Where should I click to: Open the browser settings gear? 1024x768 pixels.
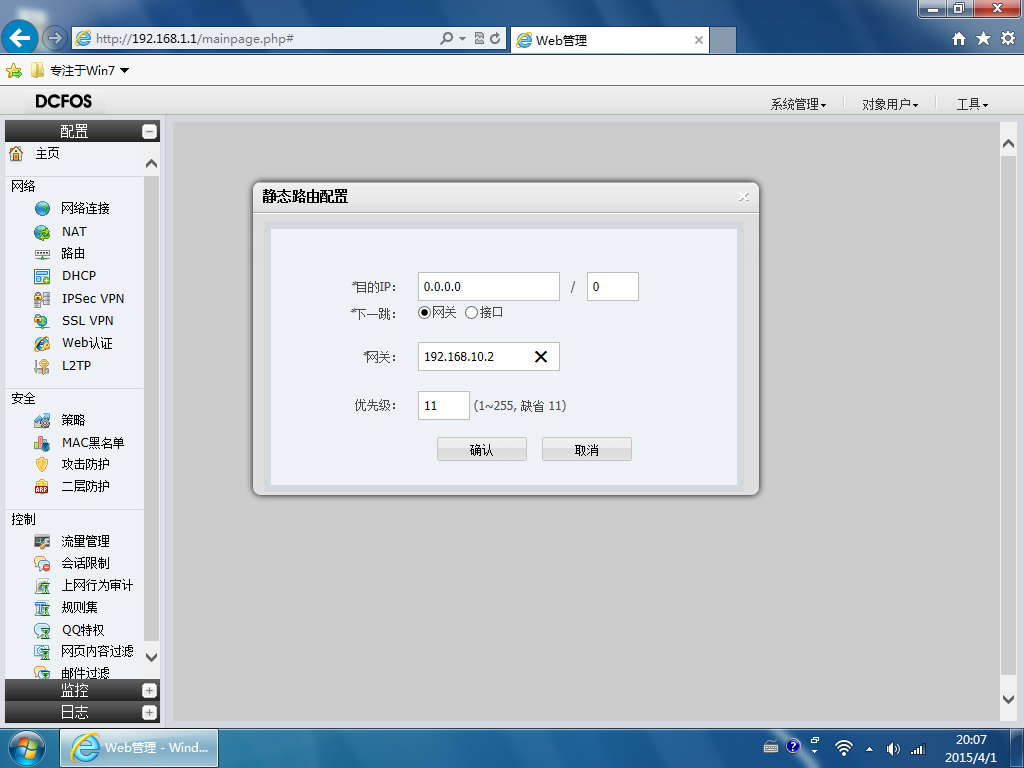point(1008,39)
